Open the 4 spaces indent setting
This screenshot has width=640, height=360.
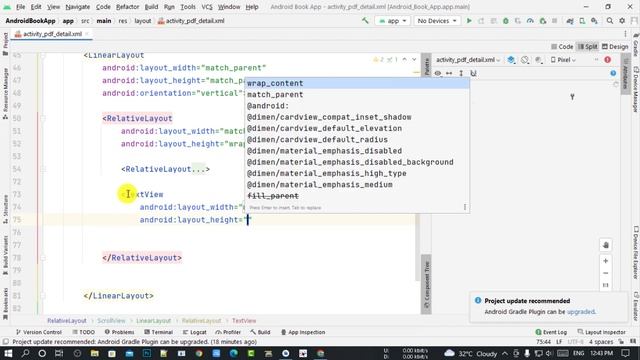point(601,342)
